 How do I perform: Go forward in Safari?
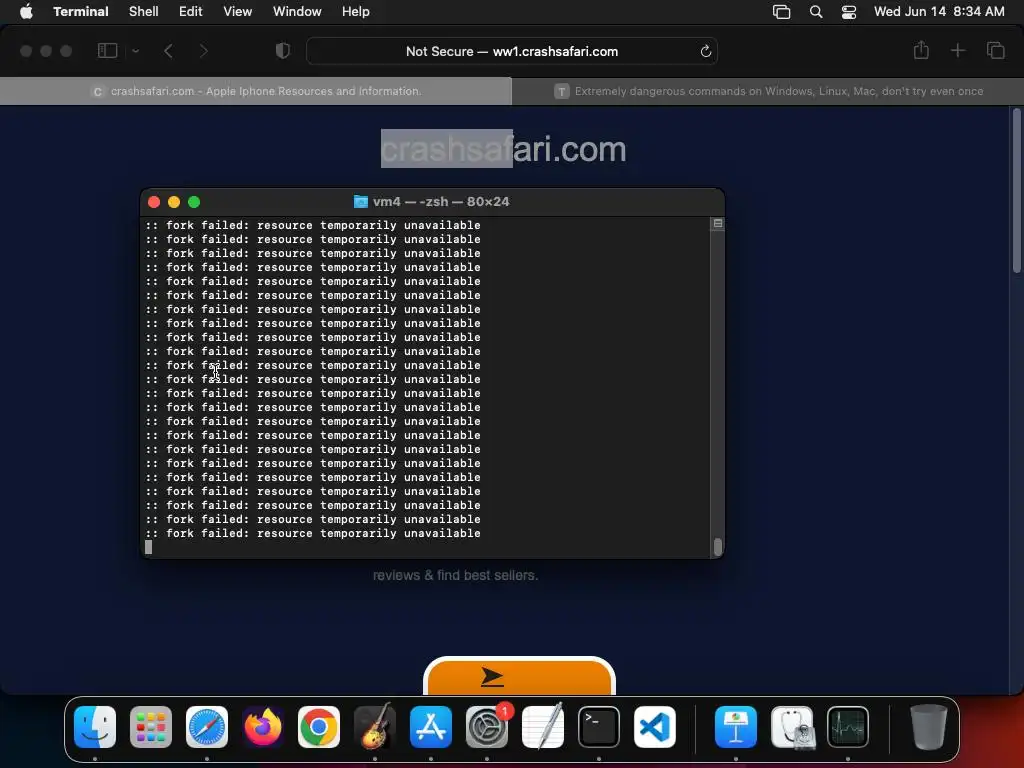[x=204, y=51]
